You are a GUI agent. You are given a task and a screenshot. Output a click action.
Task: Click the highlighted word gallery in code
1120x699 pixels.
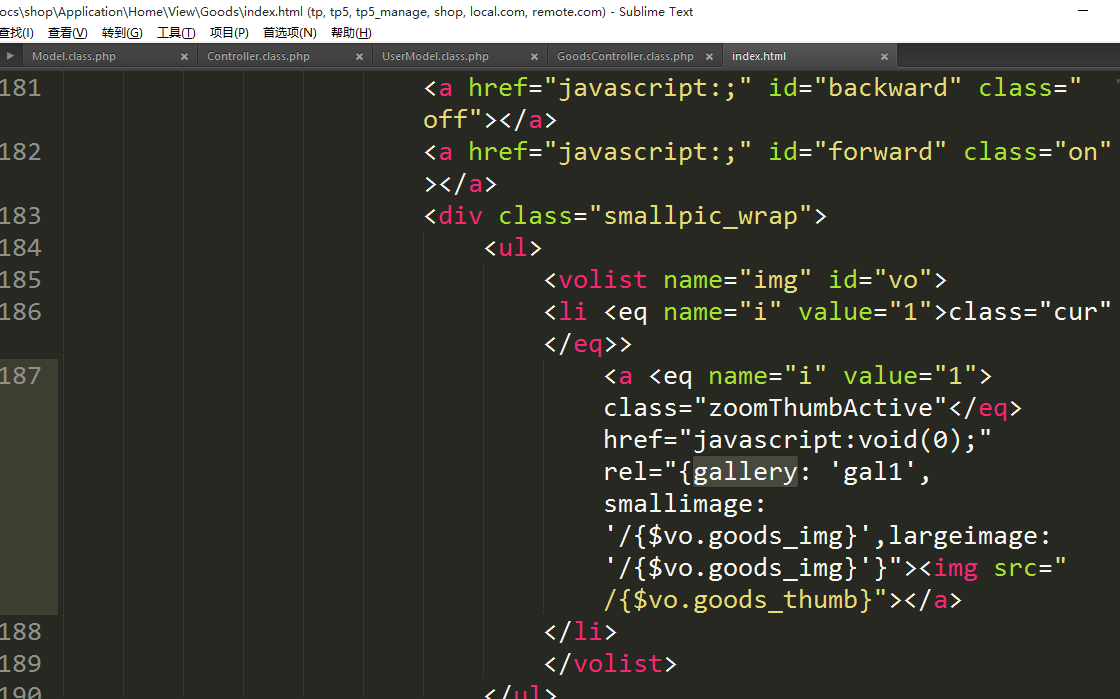tap(745, 472)
